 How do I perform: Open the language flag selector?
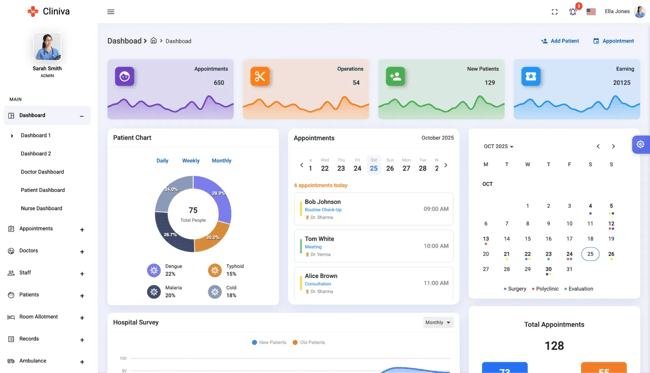[591, 12]
